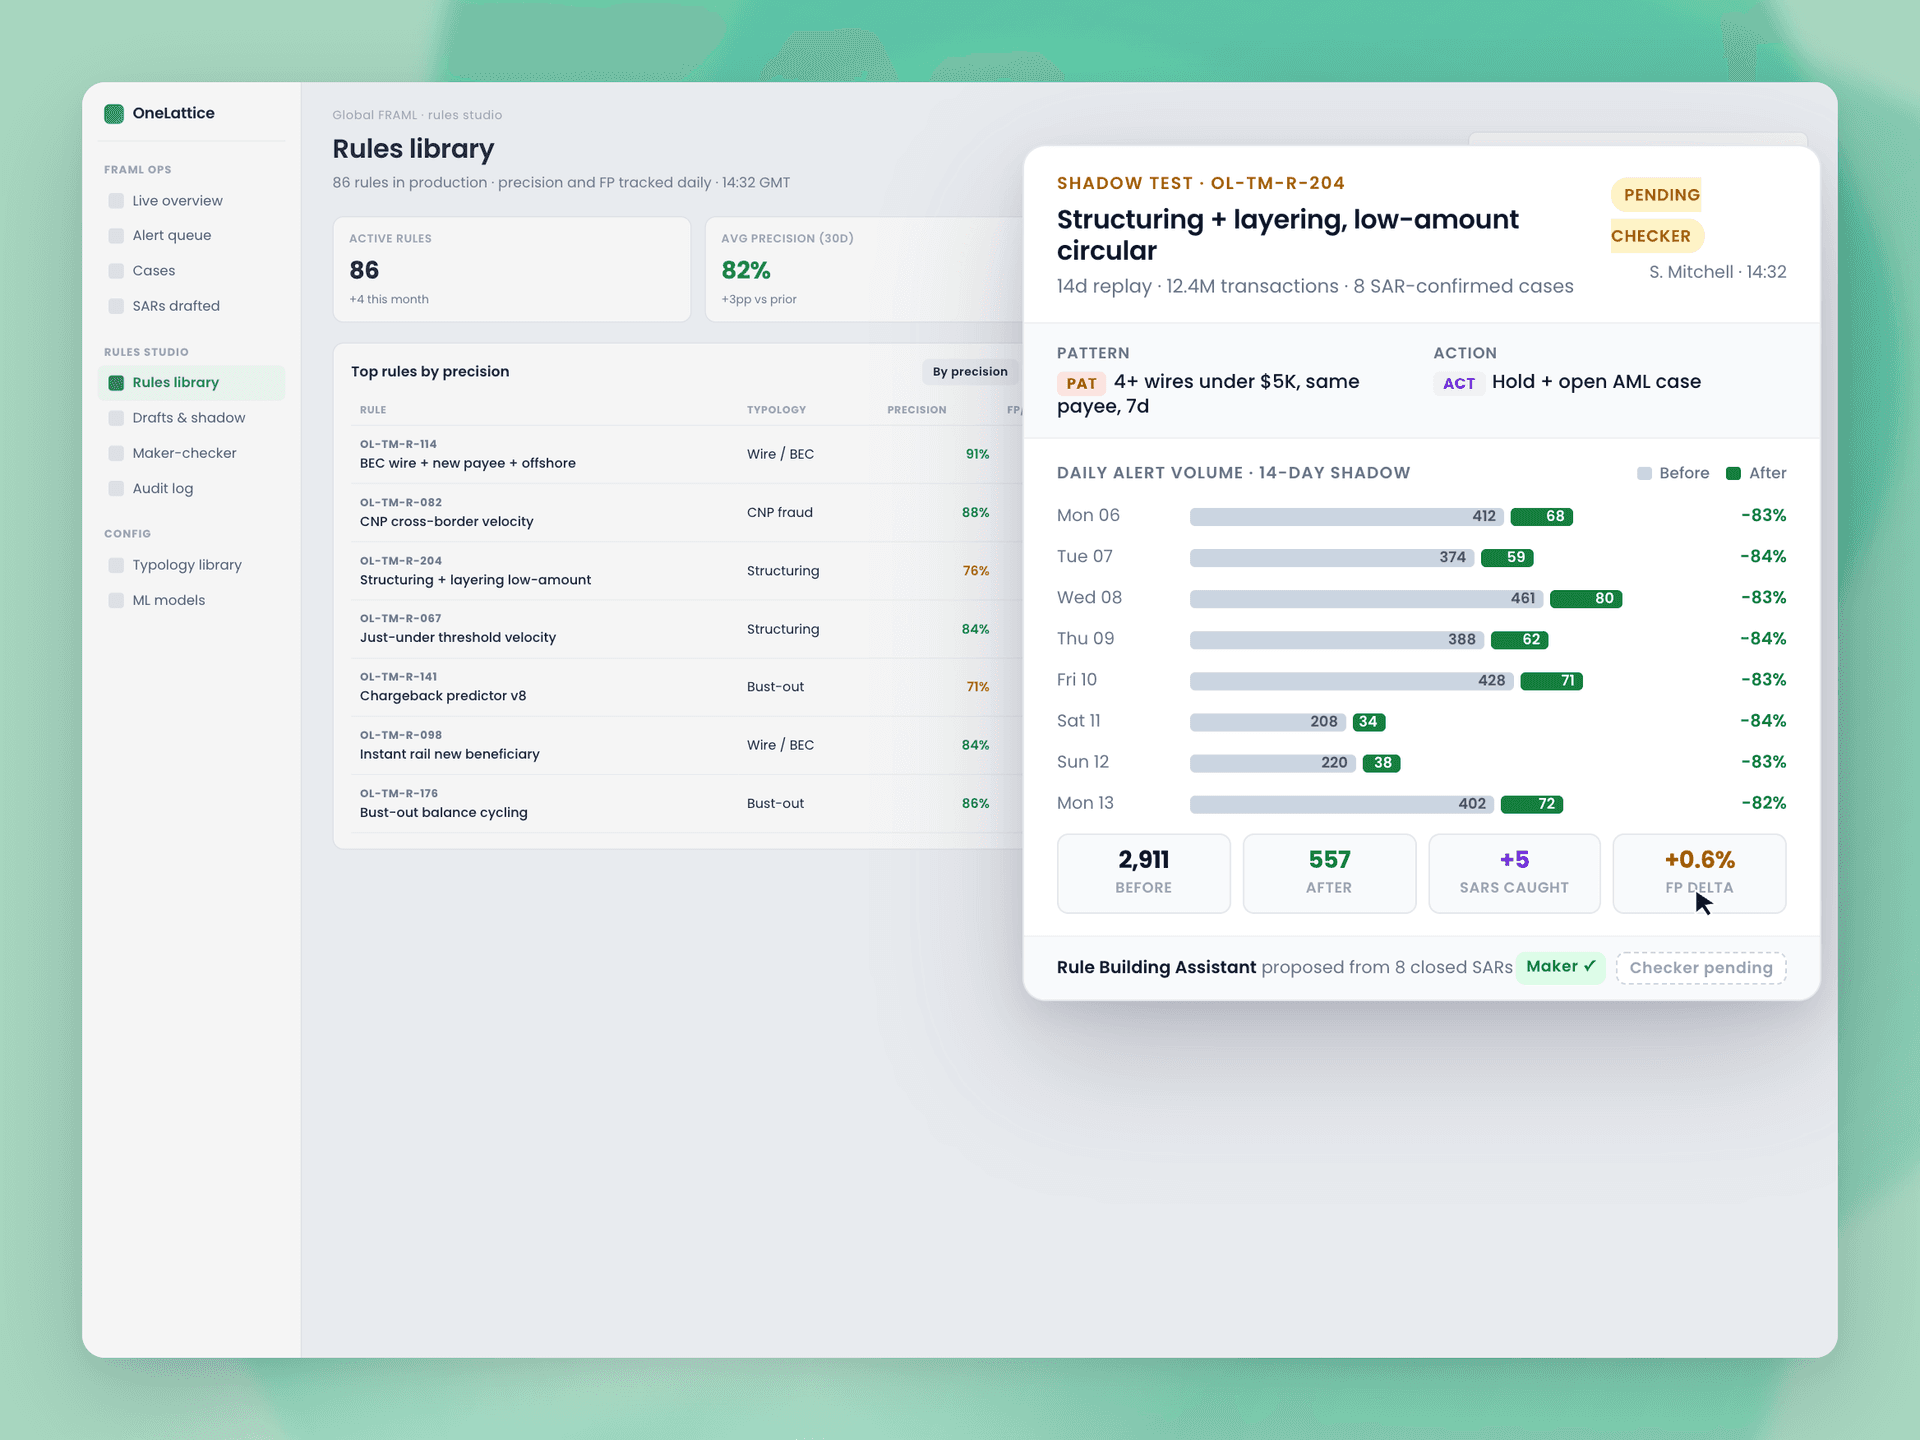Screen dimensions: 1920x1440
Task: Select the +5 SARS CAUGHT card
Action: click(x=1514, y=873)
